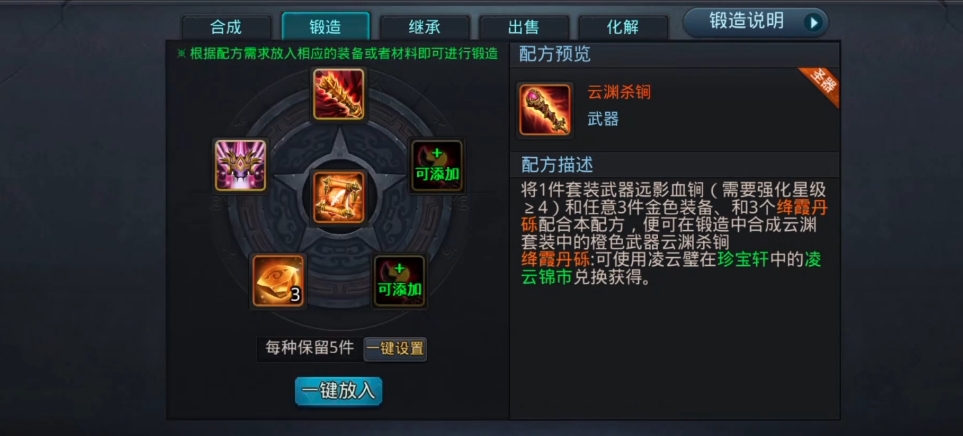Click the pink crown helmet equipment slot
Screen dimensions: 963x436
(x=241, y=165)
